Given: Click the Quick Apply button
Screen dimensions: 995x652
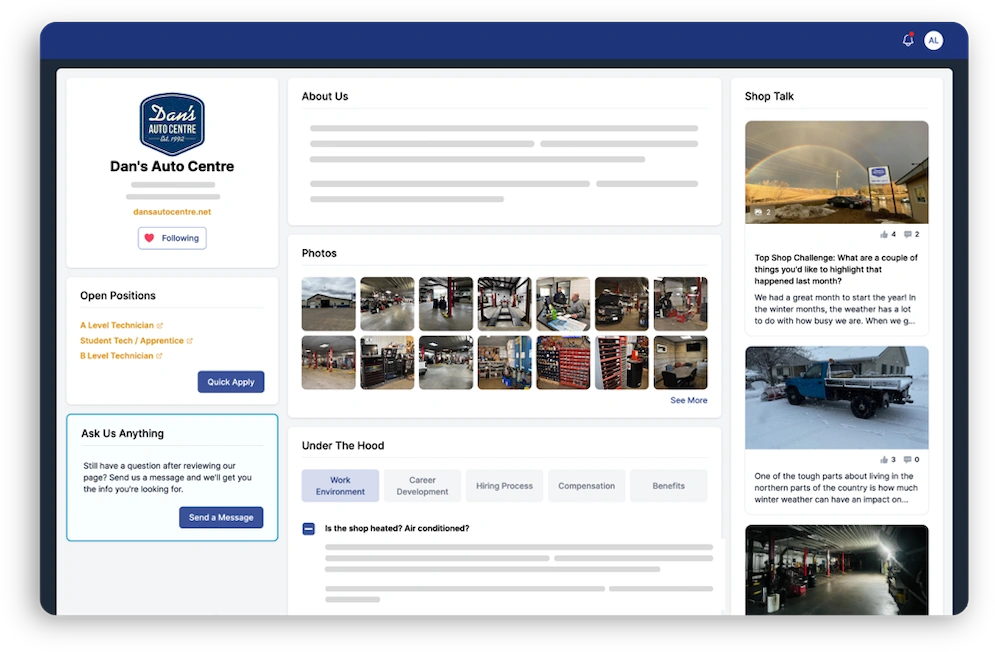Looking at the screenshot, I should pyautogui.click(x=231, y=382).
